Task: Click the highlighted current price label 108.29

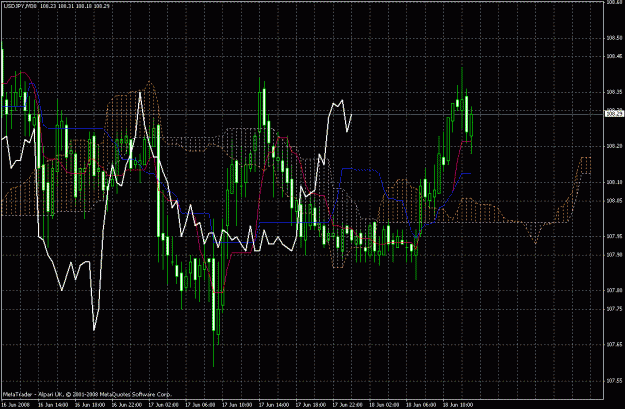Action: pyautogui.click(x=614, y=114)
